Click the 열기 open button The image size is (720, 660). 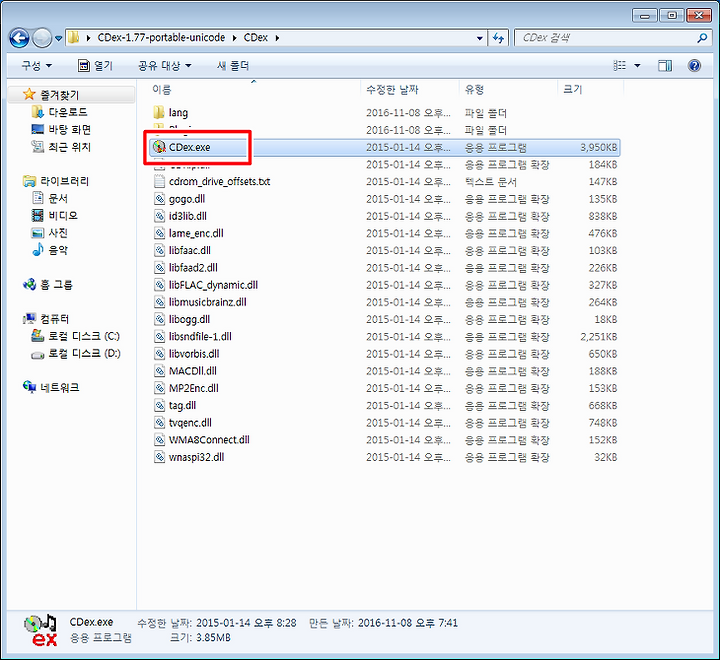[x=96, y=66]
